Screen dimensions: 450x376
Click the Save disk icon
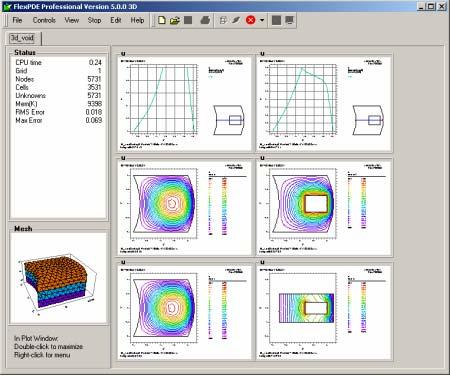(188, 20)
